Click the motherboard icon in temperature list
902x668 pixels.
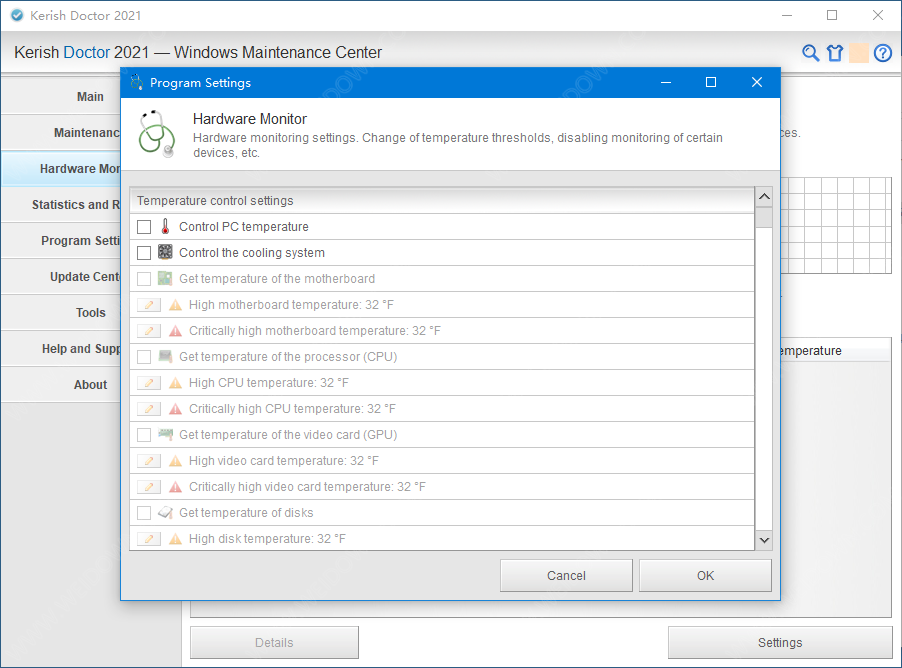pyautogui.click(x=165, y=278)
